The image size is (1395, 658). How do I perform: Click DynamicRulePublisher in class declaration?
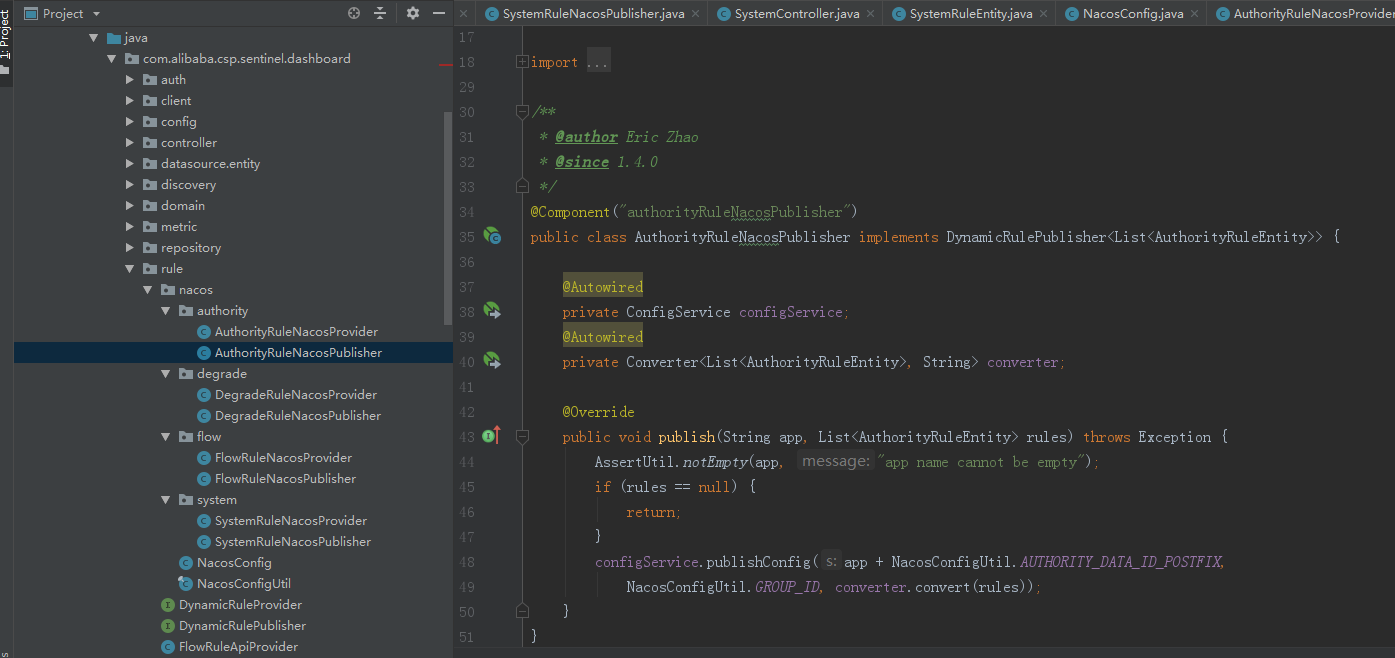pos(1026,237)
